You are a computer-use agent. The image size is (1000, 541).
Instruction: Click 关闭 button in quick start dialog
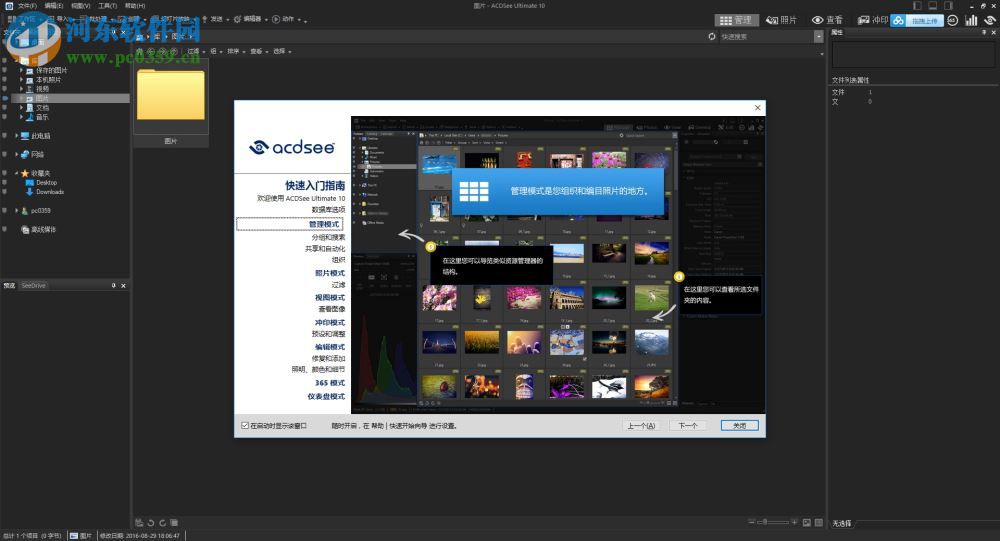(x=740, y=426)
